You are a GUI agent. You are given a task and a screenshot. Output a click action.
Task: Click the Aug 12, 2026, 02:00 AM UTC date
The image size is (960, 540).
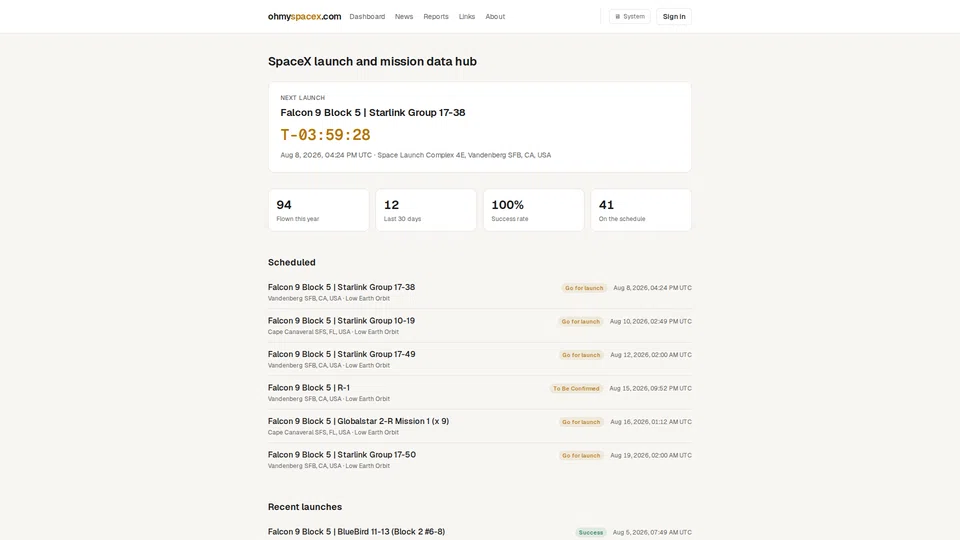point(651,355)
